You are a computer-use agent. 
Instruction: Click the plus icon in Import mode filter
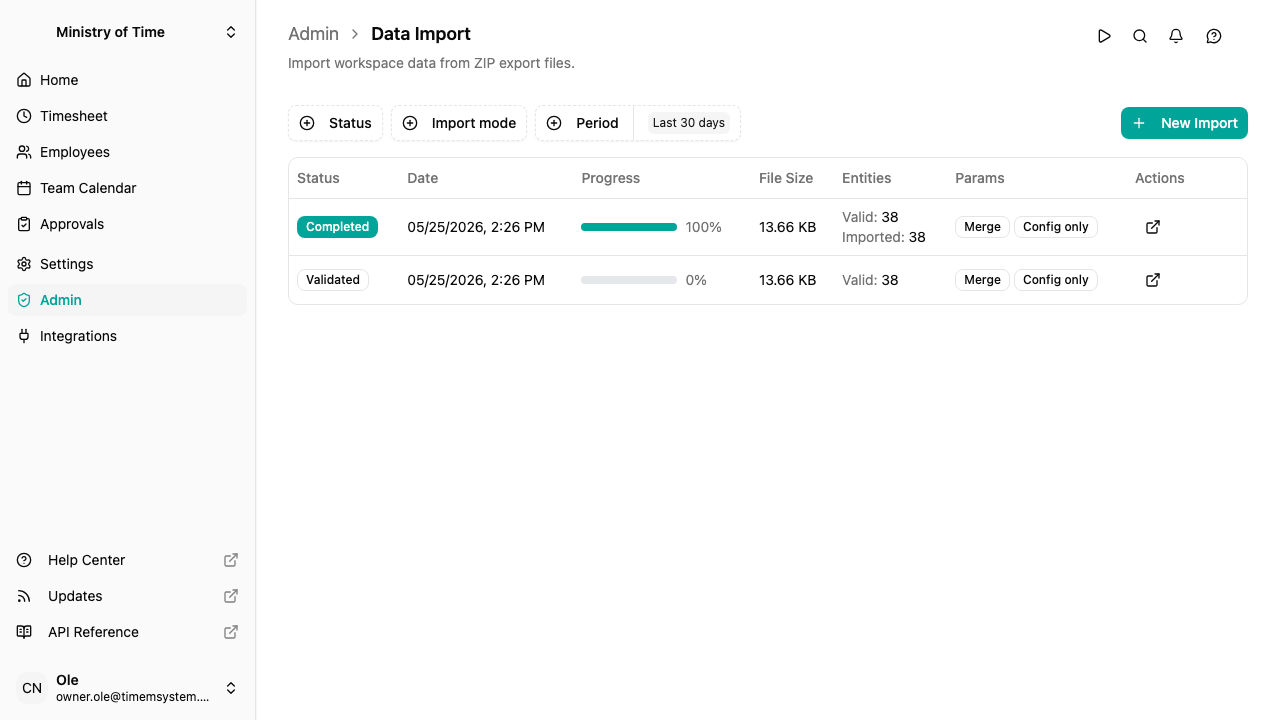[410, 123]
